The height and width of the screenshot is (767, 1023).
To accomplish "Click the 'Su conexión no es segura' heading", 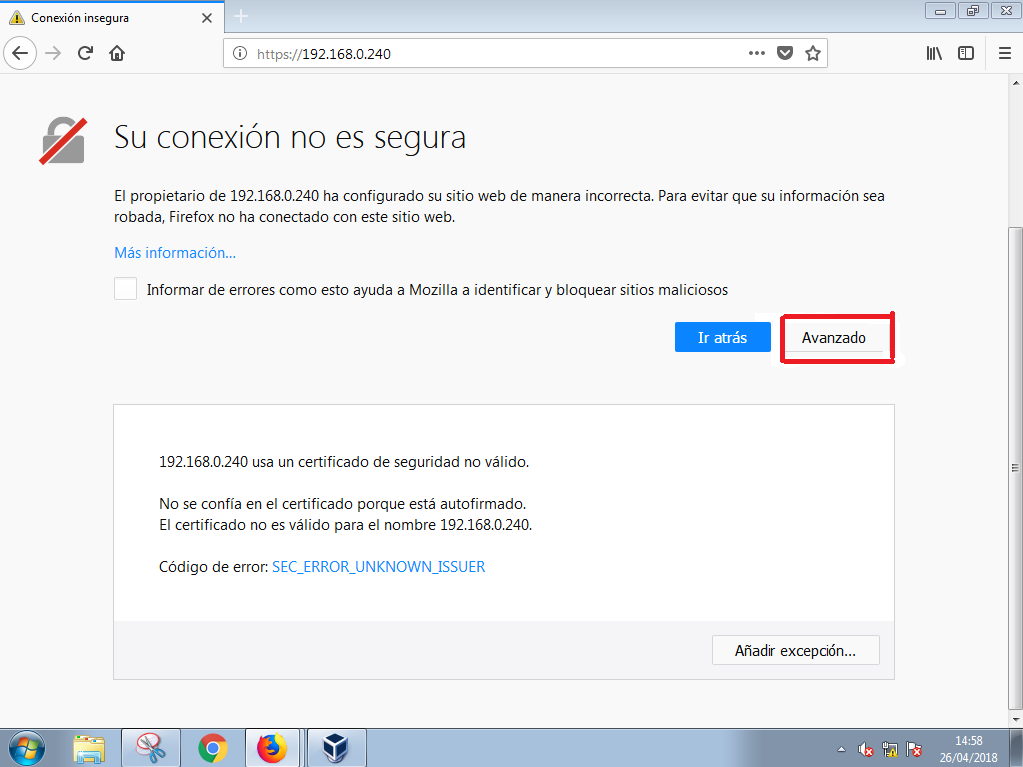I will 290,137.
